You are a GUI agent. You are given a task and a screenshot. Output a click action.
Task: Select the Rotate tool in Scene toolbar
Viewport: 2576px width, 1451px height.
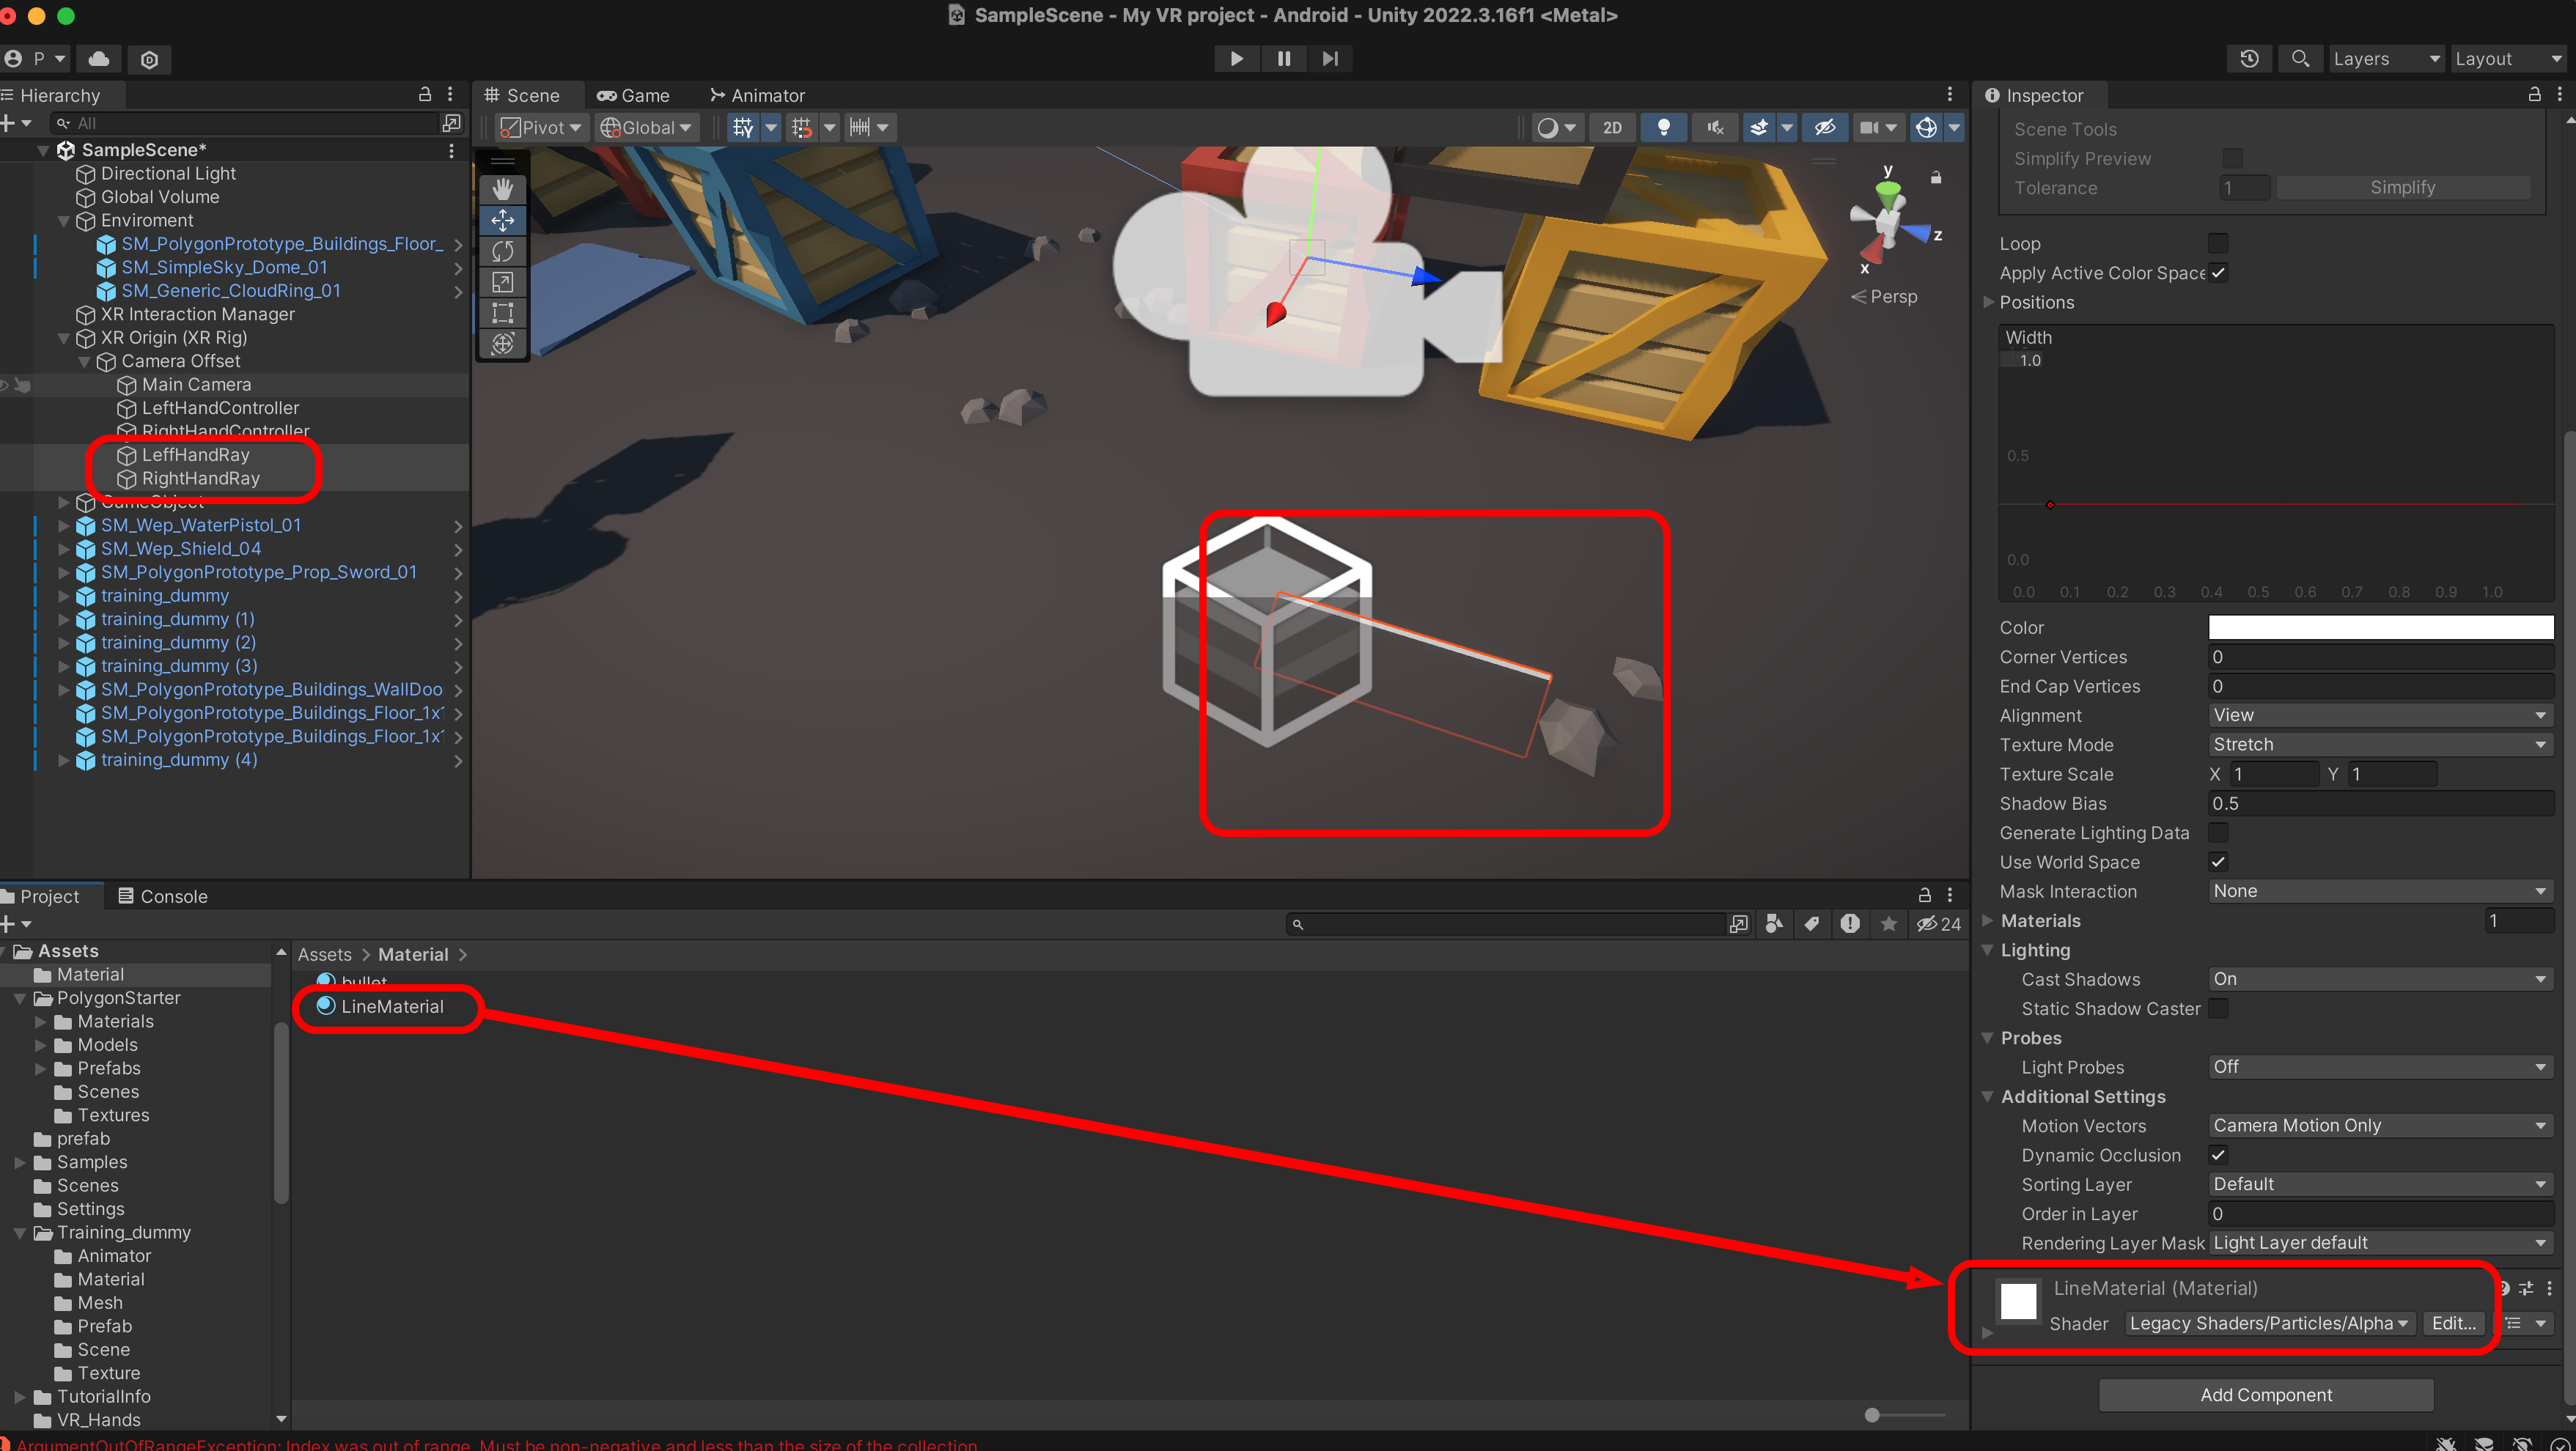502,251
